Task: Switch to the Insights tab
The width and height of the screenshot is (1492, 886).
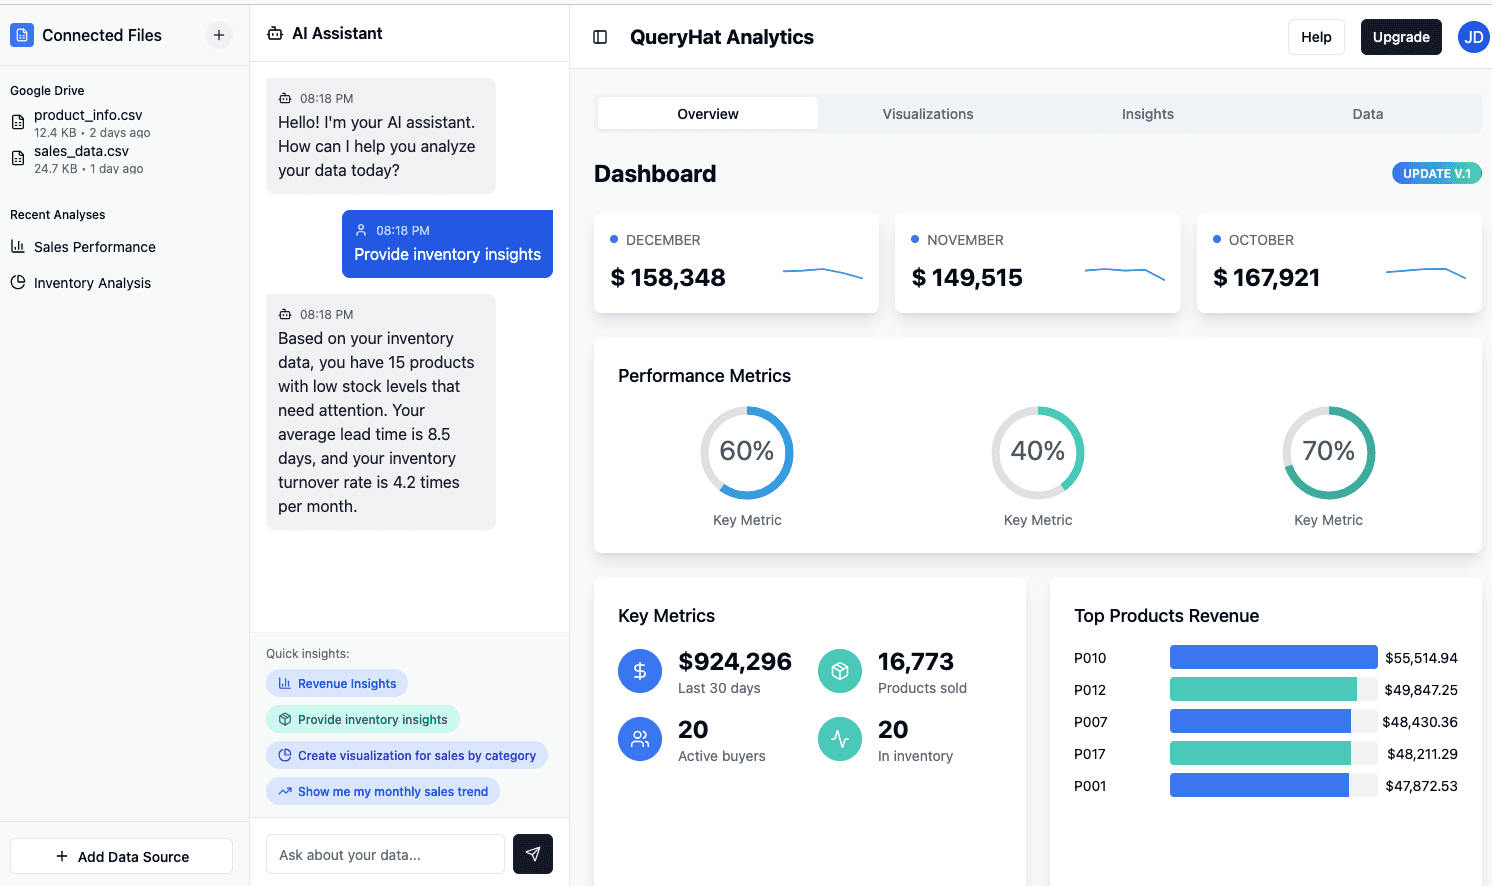Action: (1148, 114)
